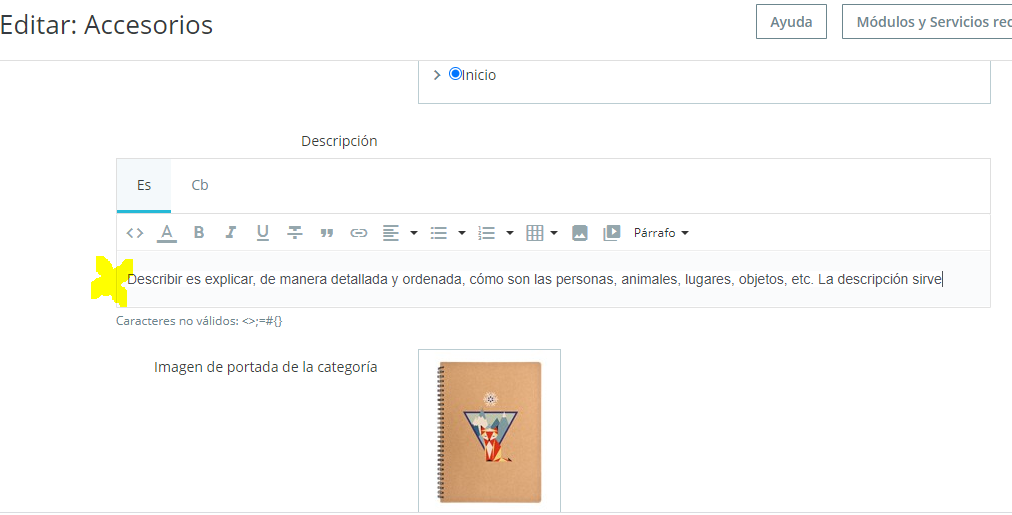Open alignment options dropdown arrow
The image size is (1012, 515).
414,233
